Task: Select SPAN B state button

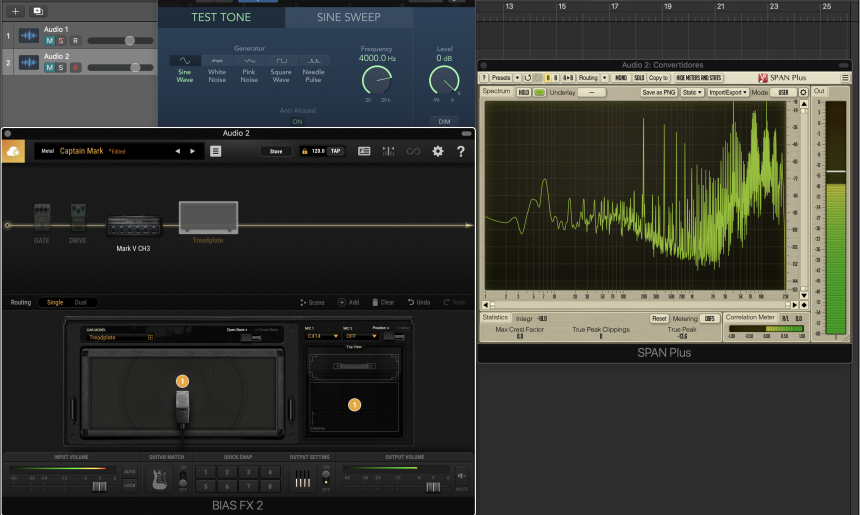Action: click(555, 78)
